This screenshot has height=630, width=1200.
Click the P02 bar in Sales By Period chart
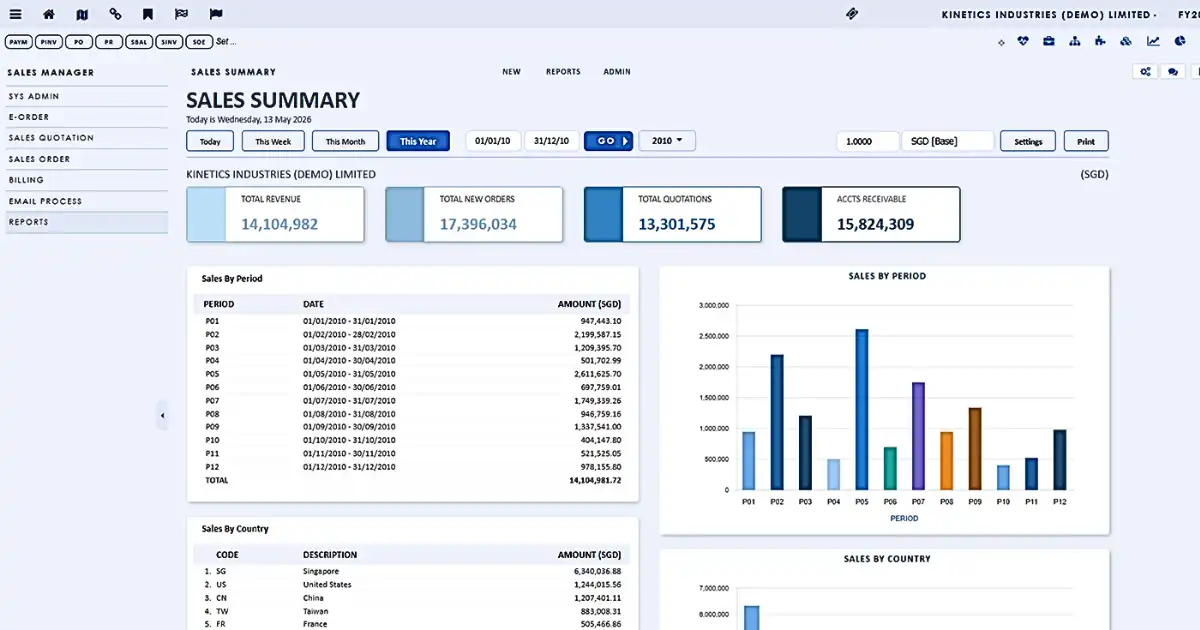pos(777,423)
